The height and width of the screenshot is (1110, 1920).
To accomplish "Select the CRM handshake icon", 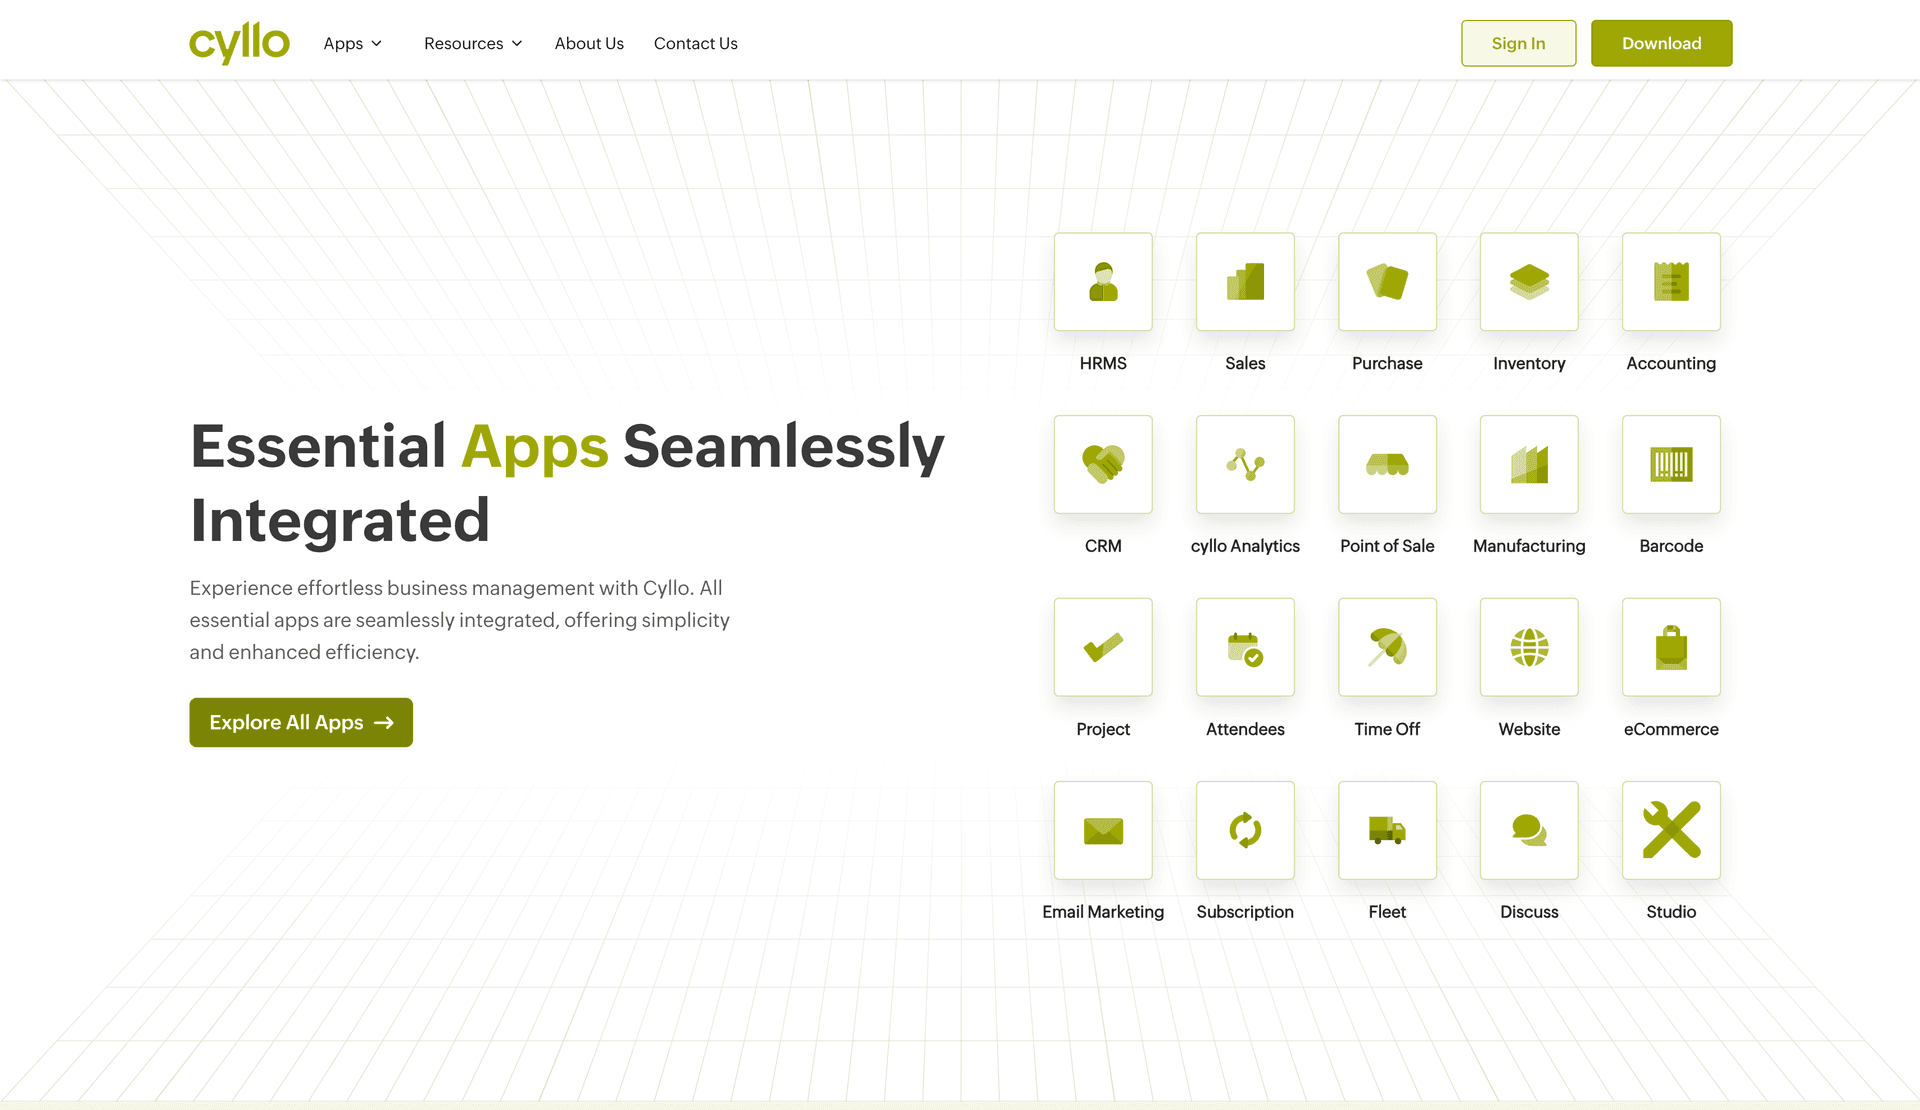I will tap(1102, 464).
